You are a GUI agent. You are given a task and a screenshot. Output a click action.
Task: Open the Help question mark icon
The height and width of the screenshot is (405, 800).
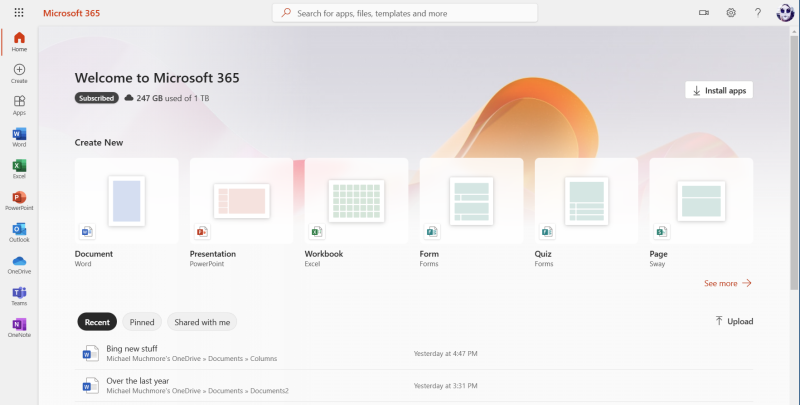tap(757, 13)
